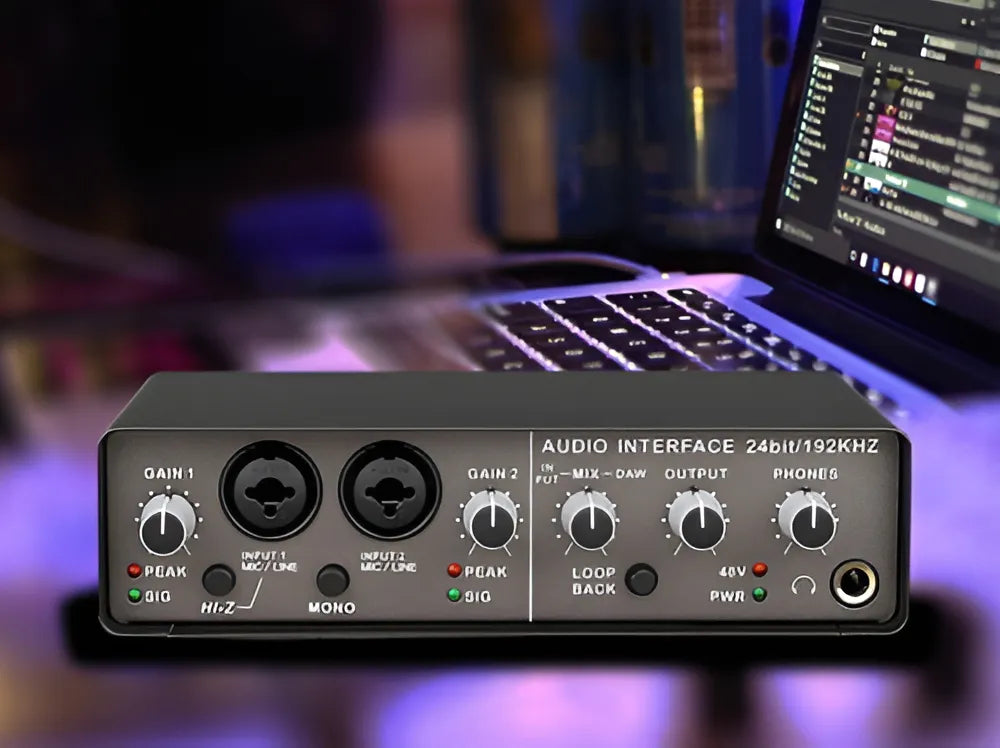The height and width of the screenshot is (748, 1000).
Task: Click the pink album thumbnail on laptop screen
Action: (881, 127)
